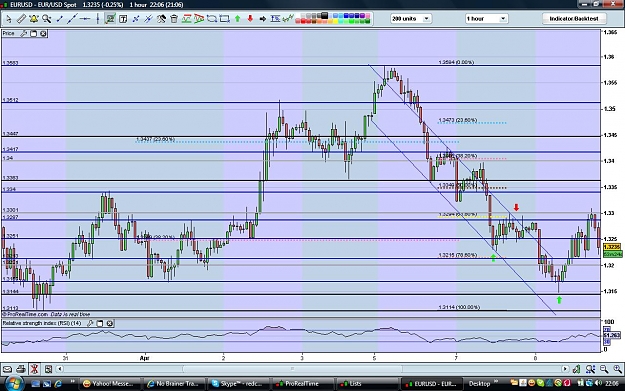Open RSI panel wrench settings
This screenshot has width=625, height=391.
(x=90, y=323)
